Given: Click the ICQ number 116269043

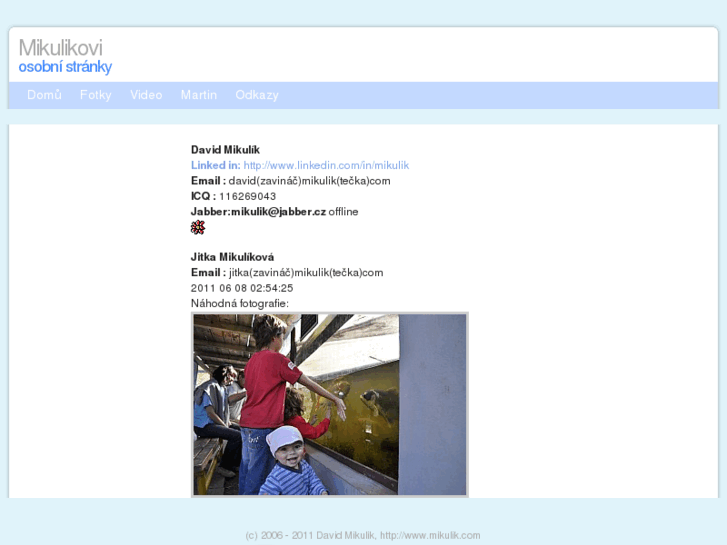Looking at the screenshot, I should click(248, 197).
